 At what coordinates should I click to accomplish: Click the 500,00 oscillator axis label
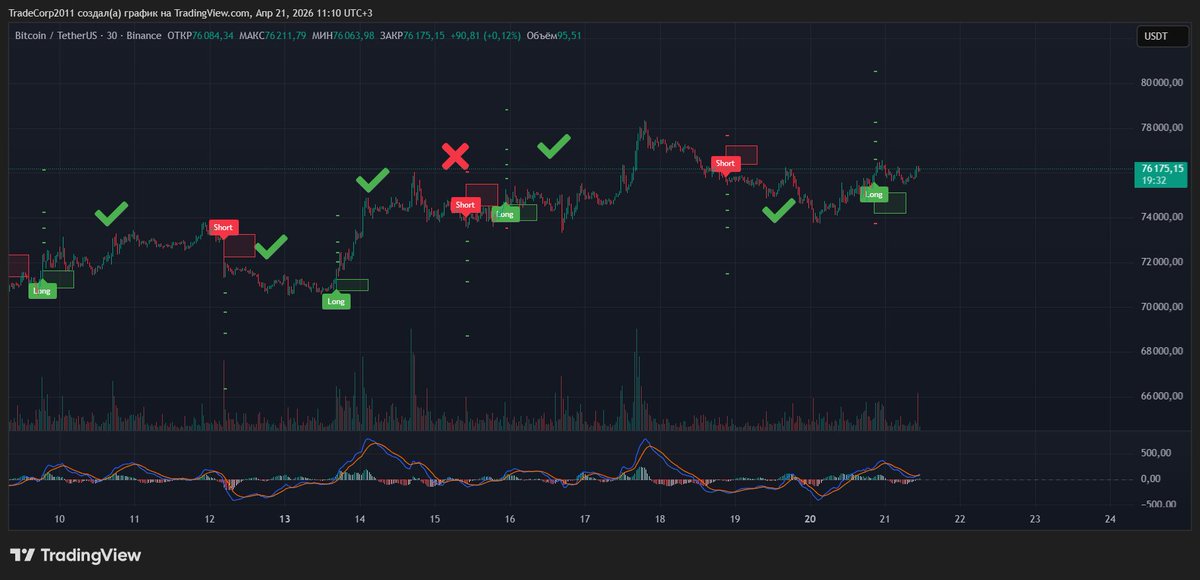pos(1156,453)
